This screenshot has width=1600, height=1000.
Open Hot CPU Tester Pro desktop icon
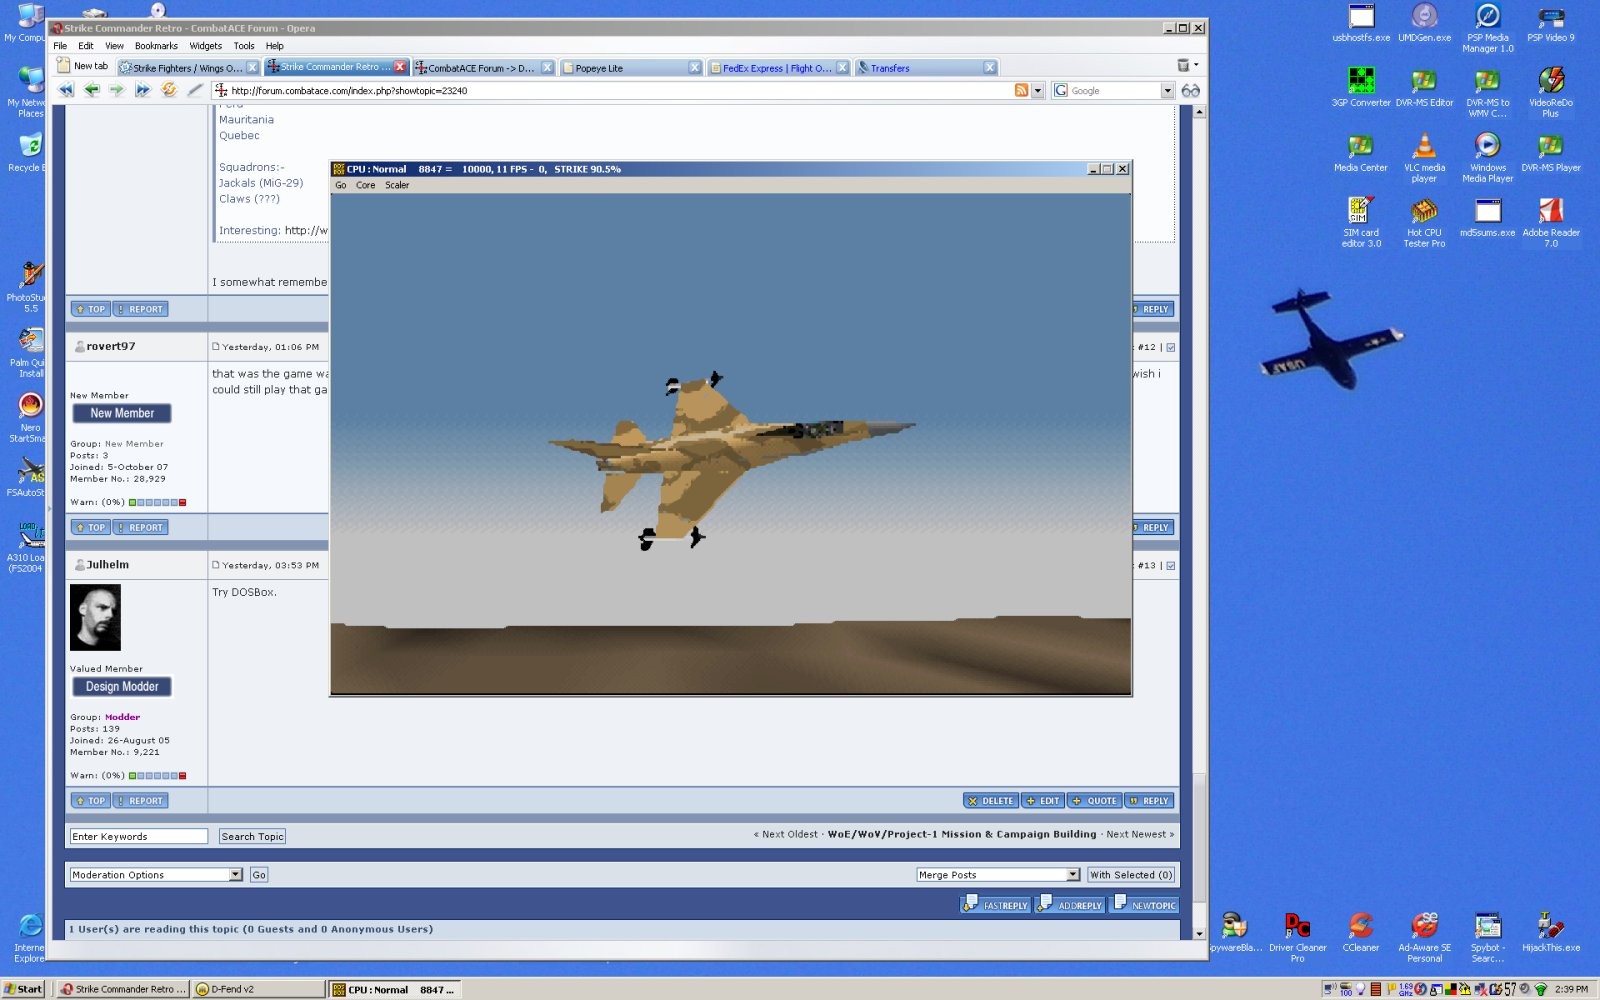coord(1424,222)
